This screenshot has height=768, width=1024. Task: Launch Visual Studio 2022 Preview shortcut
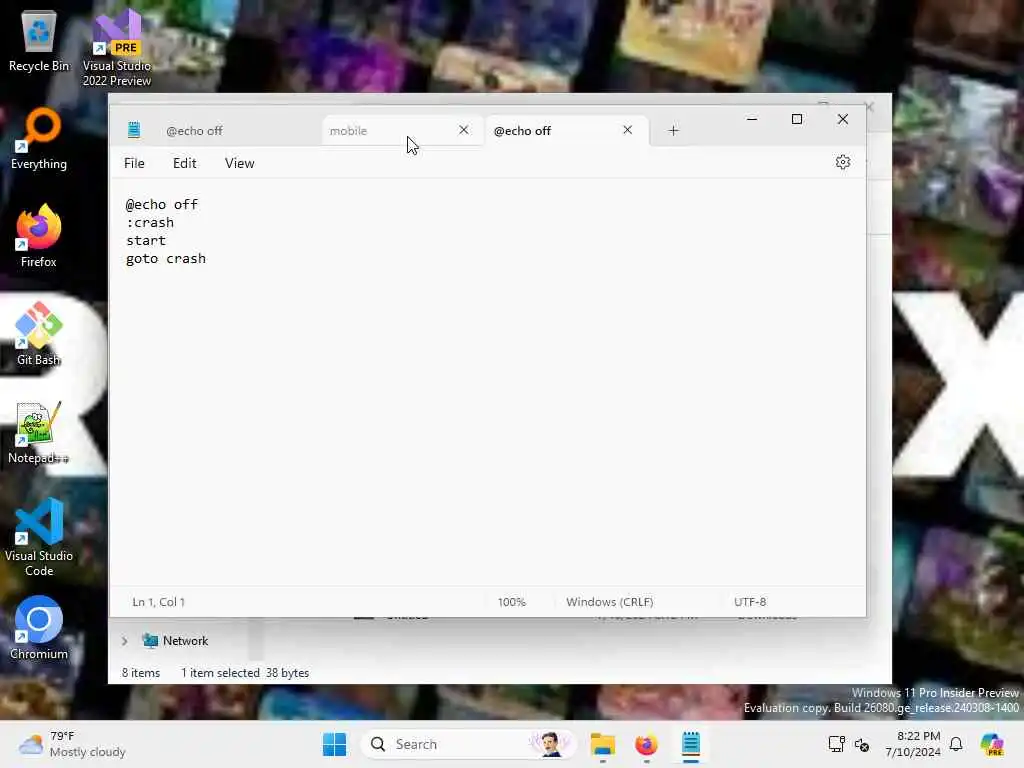click(116, 47)
